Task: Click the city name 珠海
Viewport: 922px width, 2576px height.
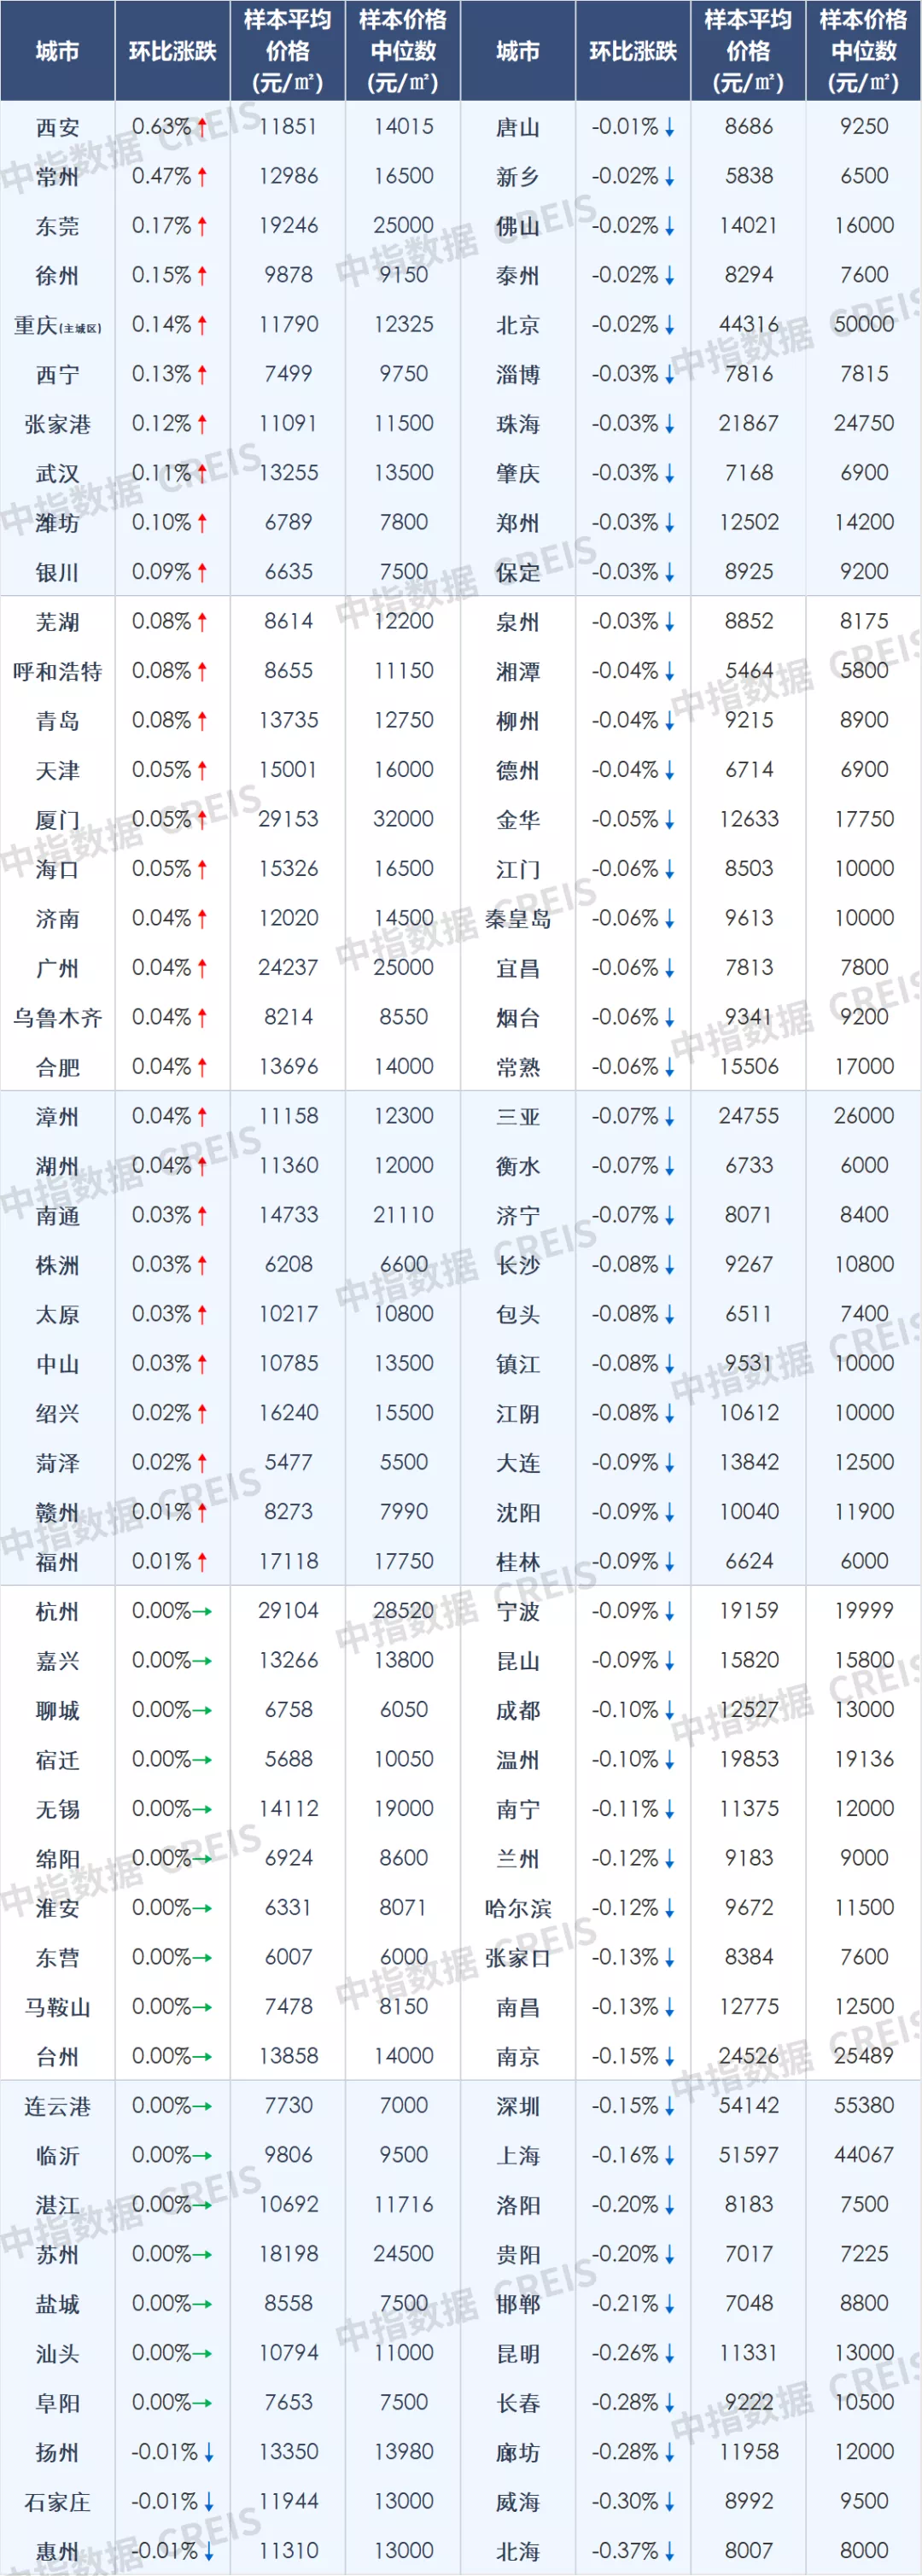Action: pos(518,424)
